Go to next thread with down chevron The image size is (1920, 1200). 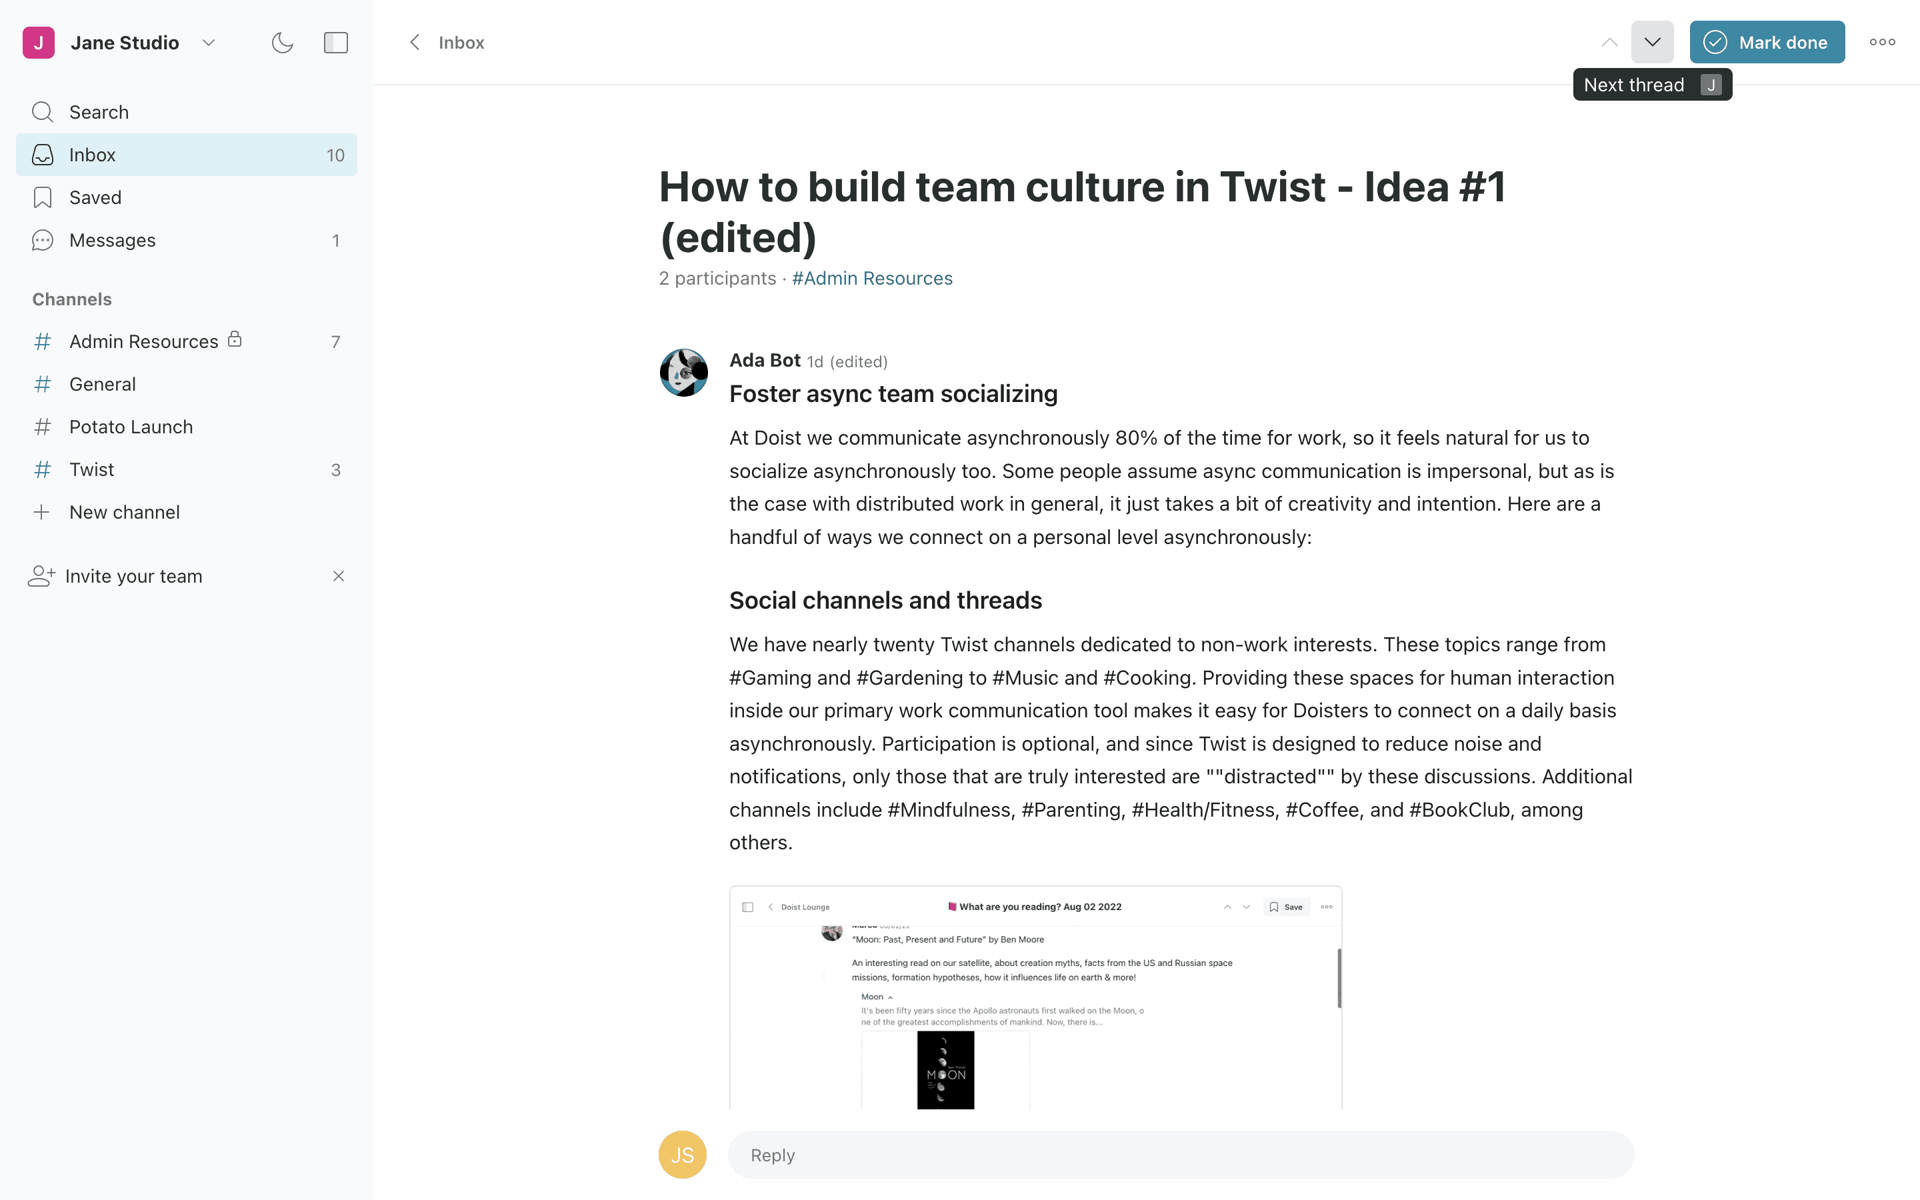pyautogui.click(x=1652, y=42)
